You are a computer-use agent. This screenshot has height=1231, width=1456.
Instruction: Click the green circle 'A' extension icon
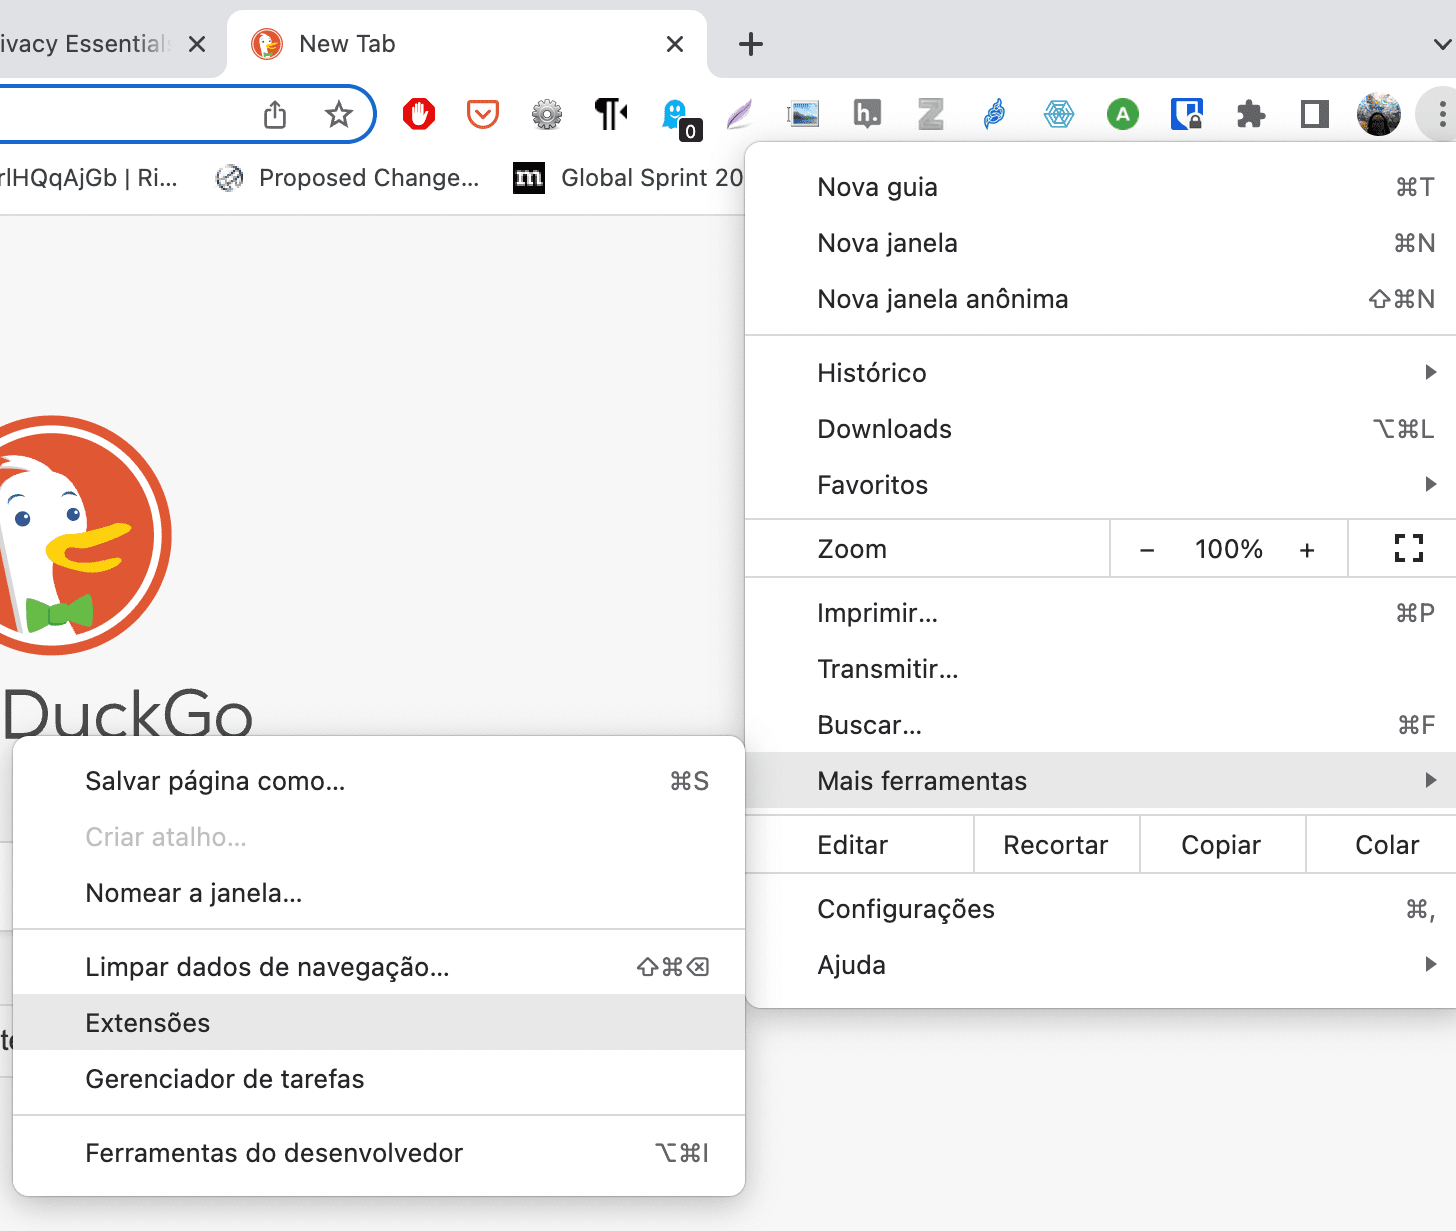click(x=1123, y=114)
